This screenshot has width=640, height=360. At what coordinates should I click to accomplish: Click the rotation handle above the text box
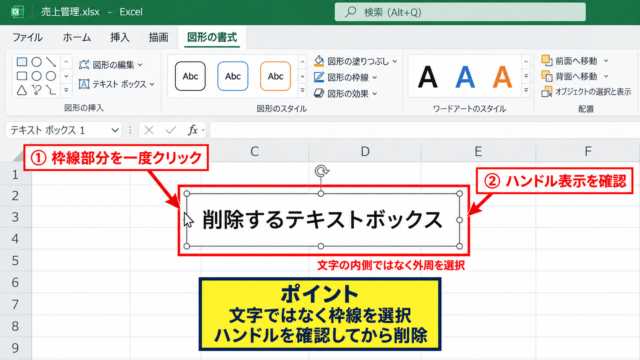pos(322,171)
